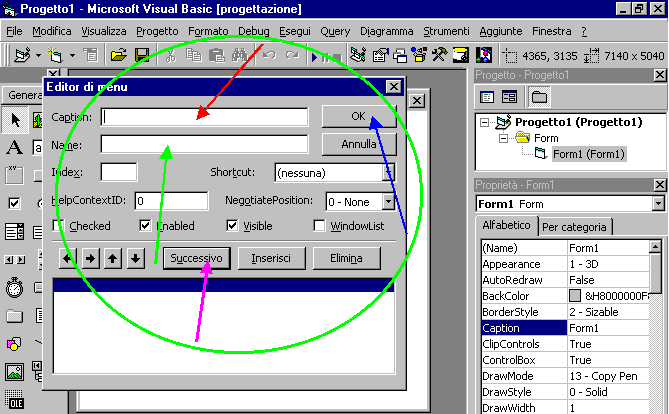Open the Strumenti menu

[446, 31]
